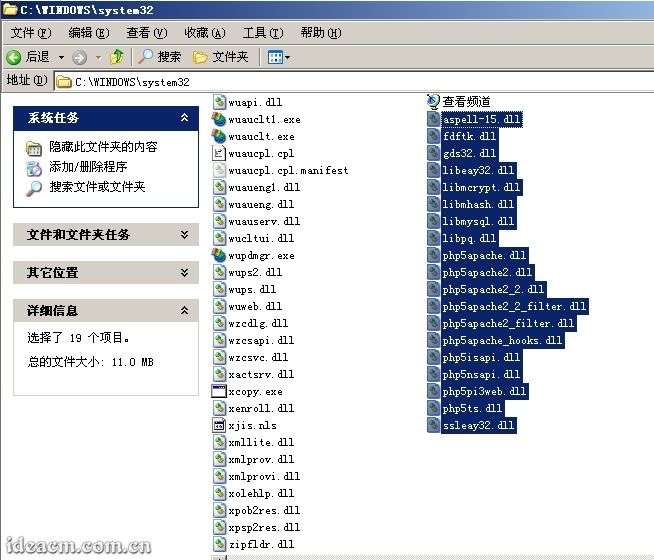Open the Back button history dropdown arrow
Screen dimensions: 654x560
[61, 57]
